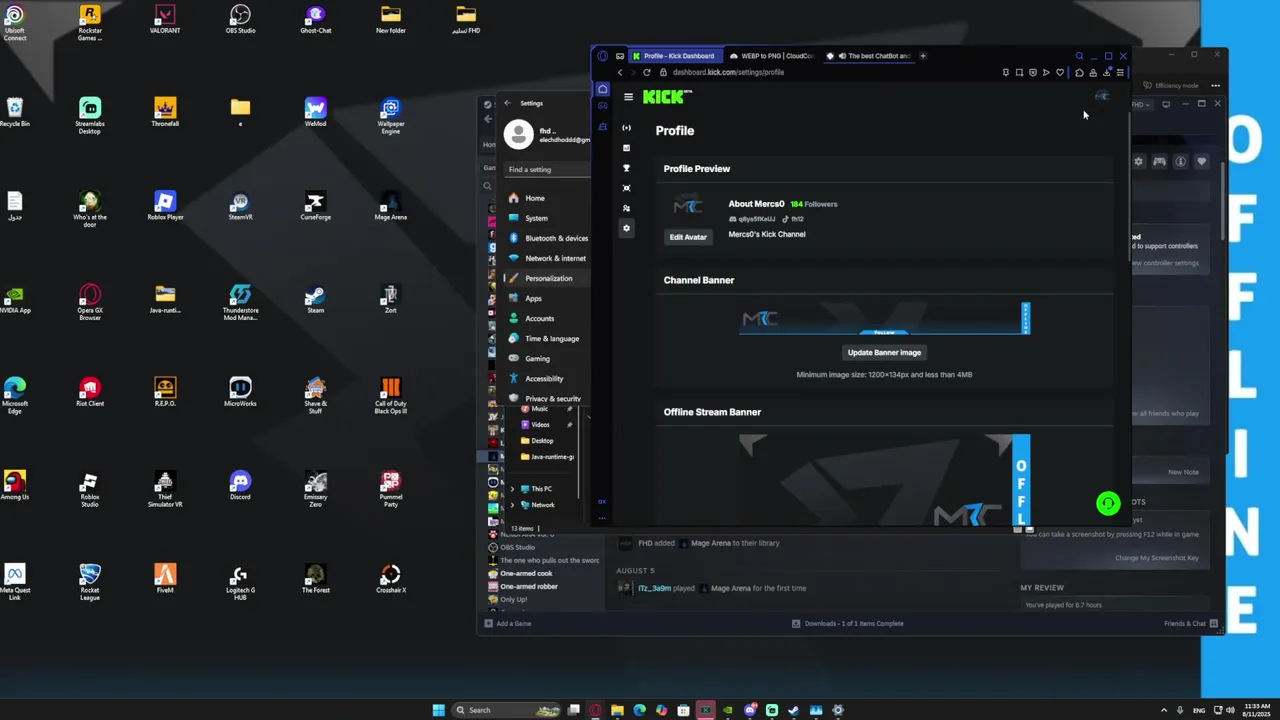This screenshot has width=1280, height=720.
Task: Click the green headset support chat bubble
Action: (x=1108, y=503)
